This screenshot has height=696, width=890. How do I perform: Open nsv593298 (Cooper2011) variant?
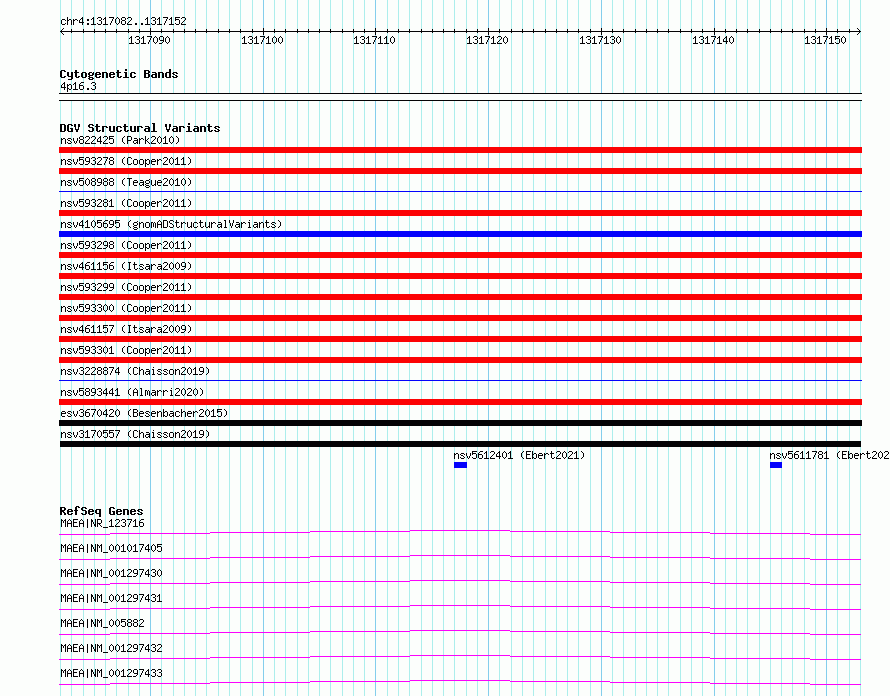(126, 245)
